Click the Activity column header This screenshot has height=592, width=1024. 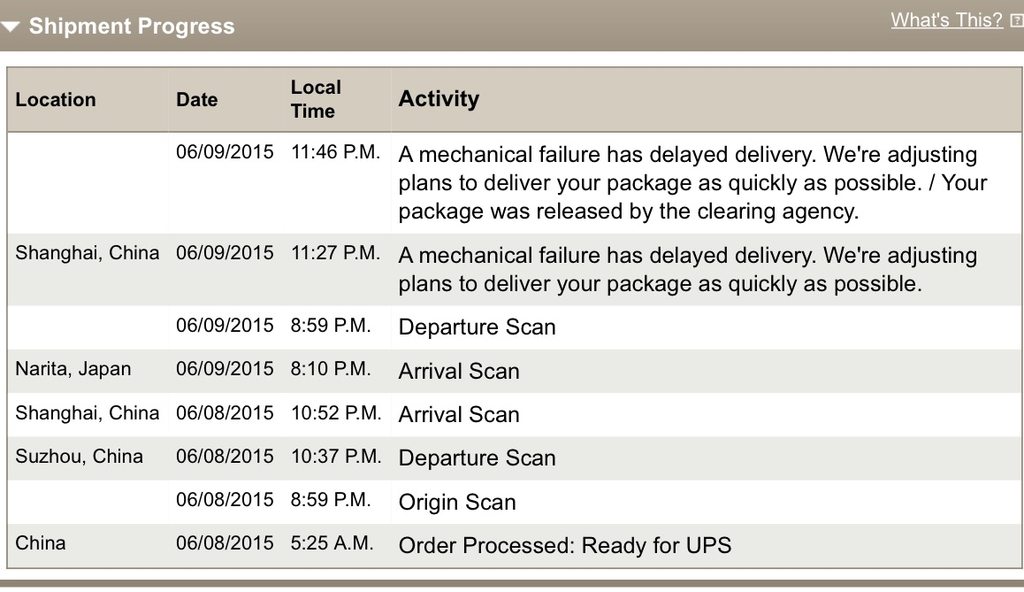pyautogui.click(x=439, y=99)
